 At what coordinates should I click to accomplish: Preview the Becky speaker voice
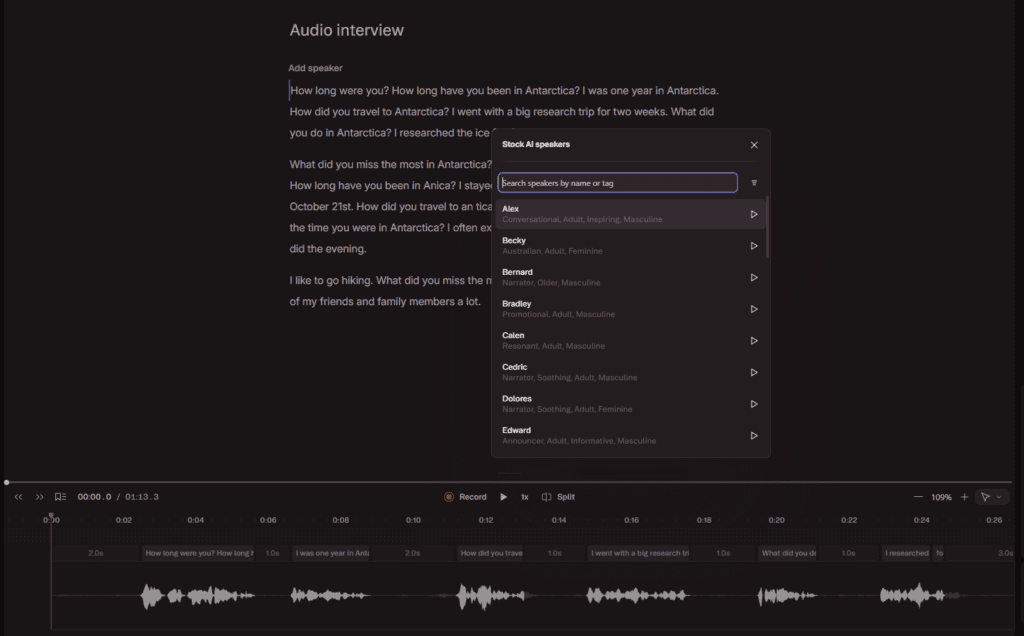[754, 245]
